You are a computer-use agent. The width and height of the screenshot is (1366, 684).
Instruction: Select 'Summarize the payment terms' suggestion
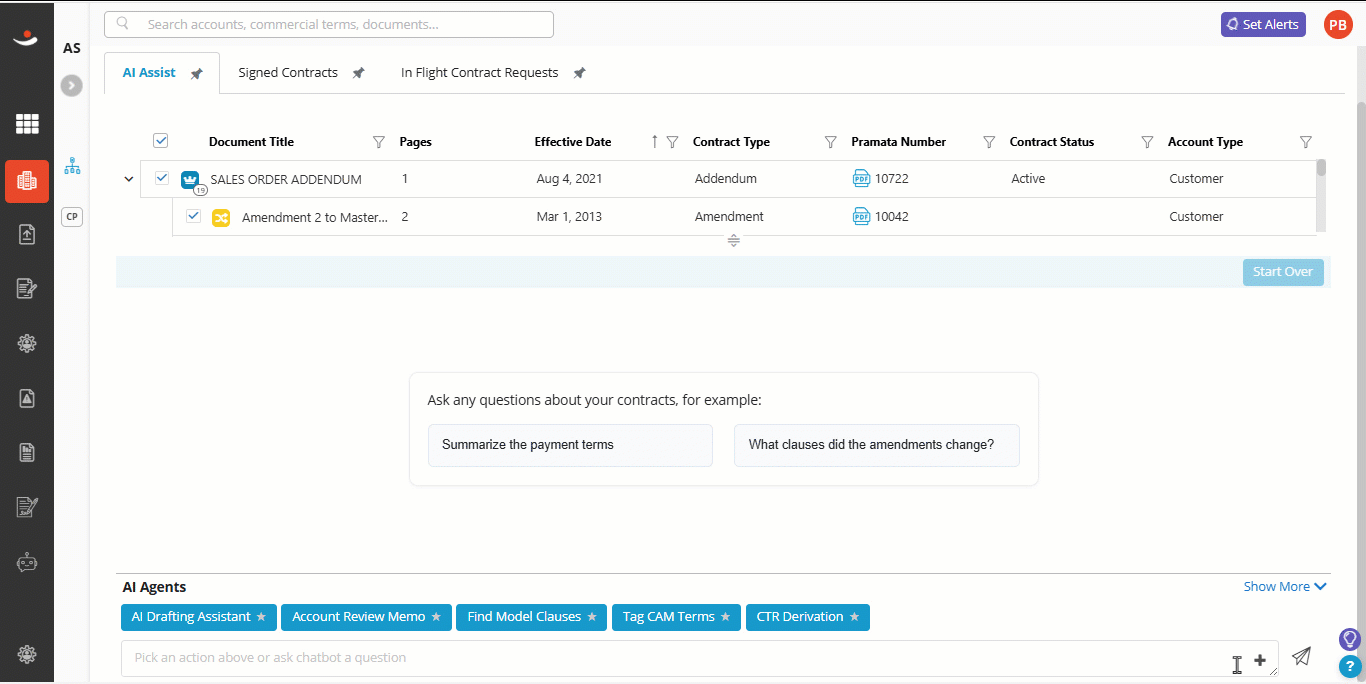570,445
